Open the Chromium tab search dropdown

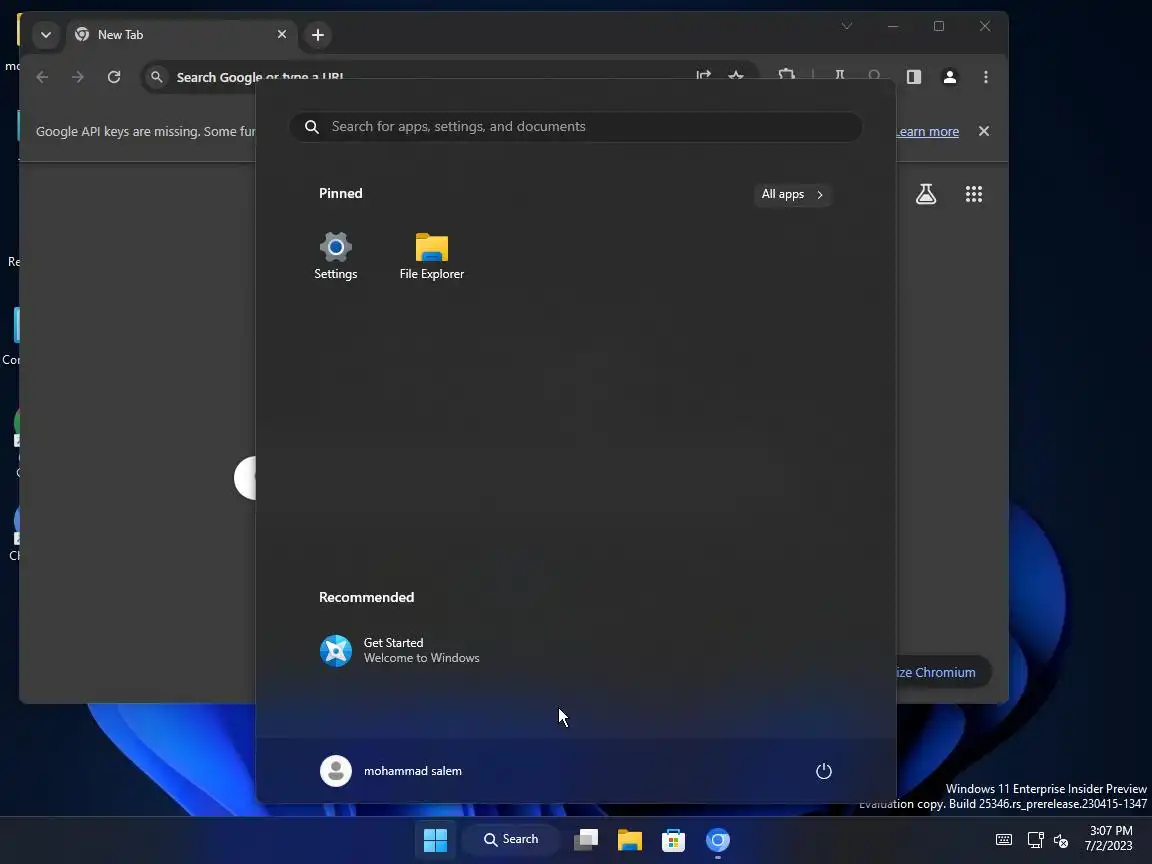click(46, 35)
